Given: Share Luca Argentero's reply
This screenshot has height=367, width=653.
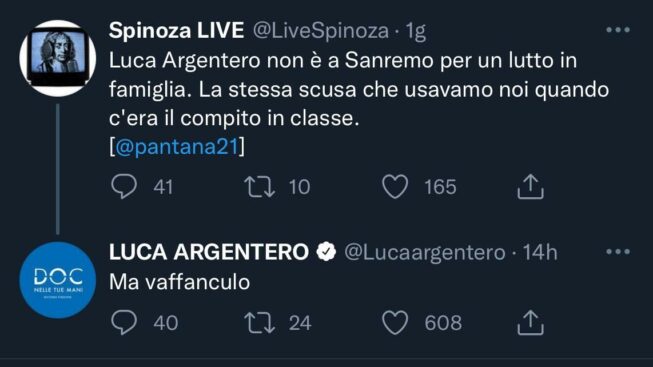Looking at the screenshot, I should 531,322.
